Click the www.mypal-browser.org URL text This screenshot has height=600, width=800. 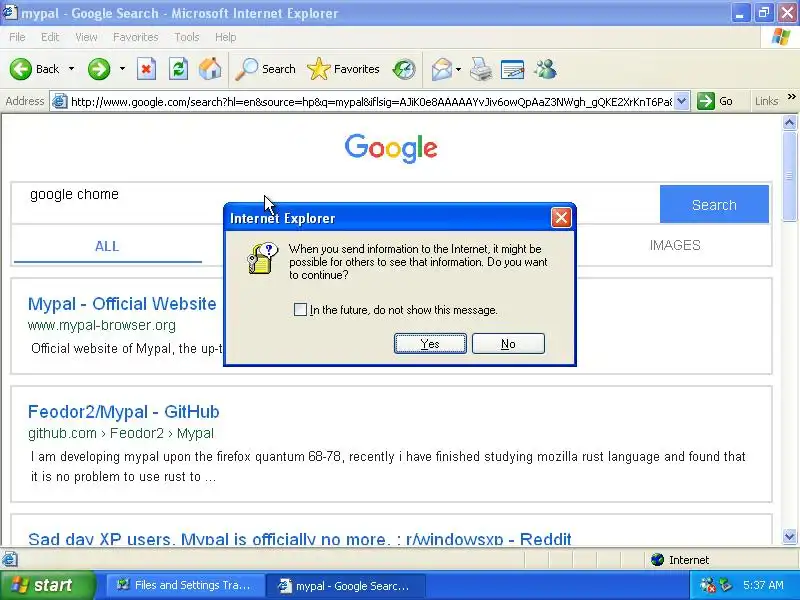(x=102, y=326)
